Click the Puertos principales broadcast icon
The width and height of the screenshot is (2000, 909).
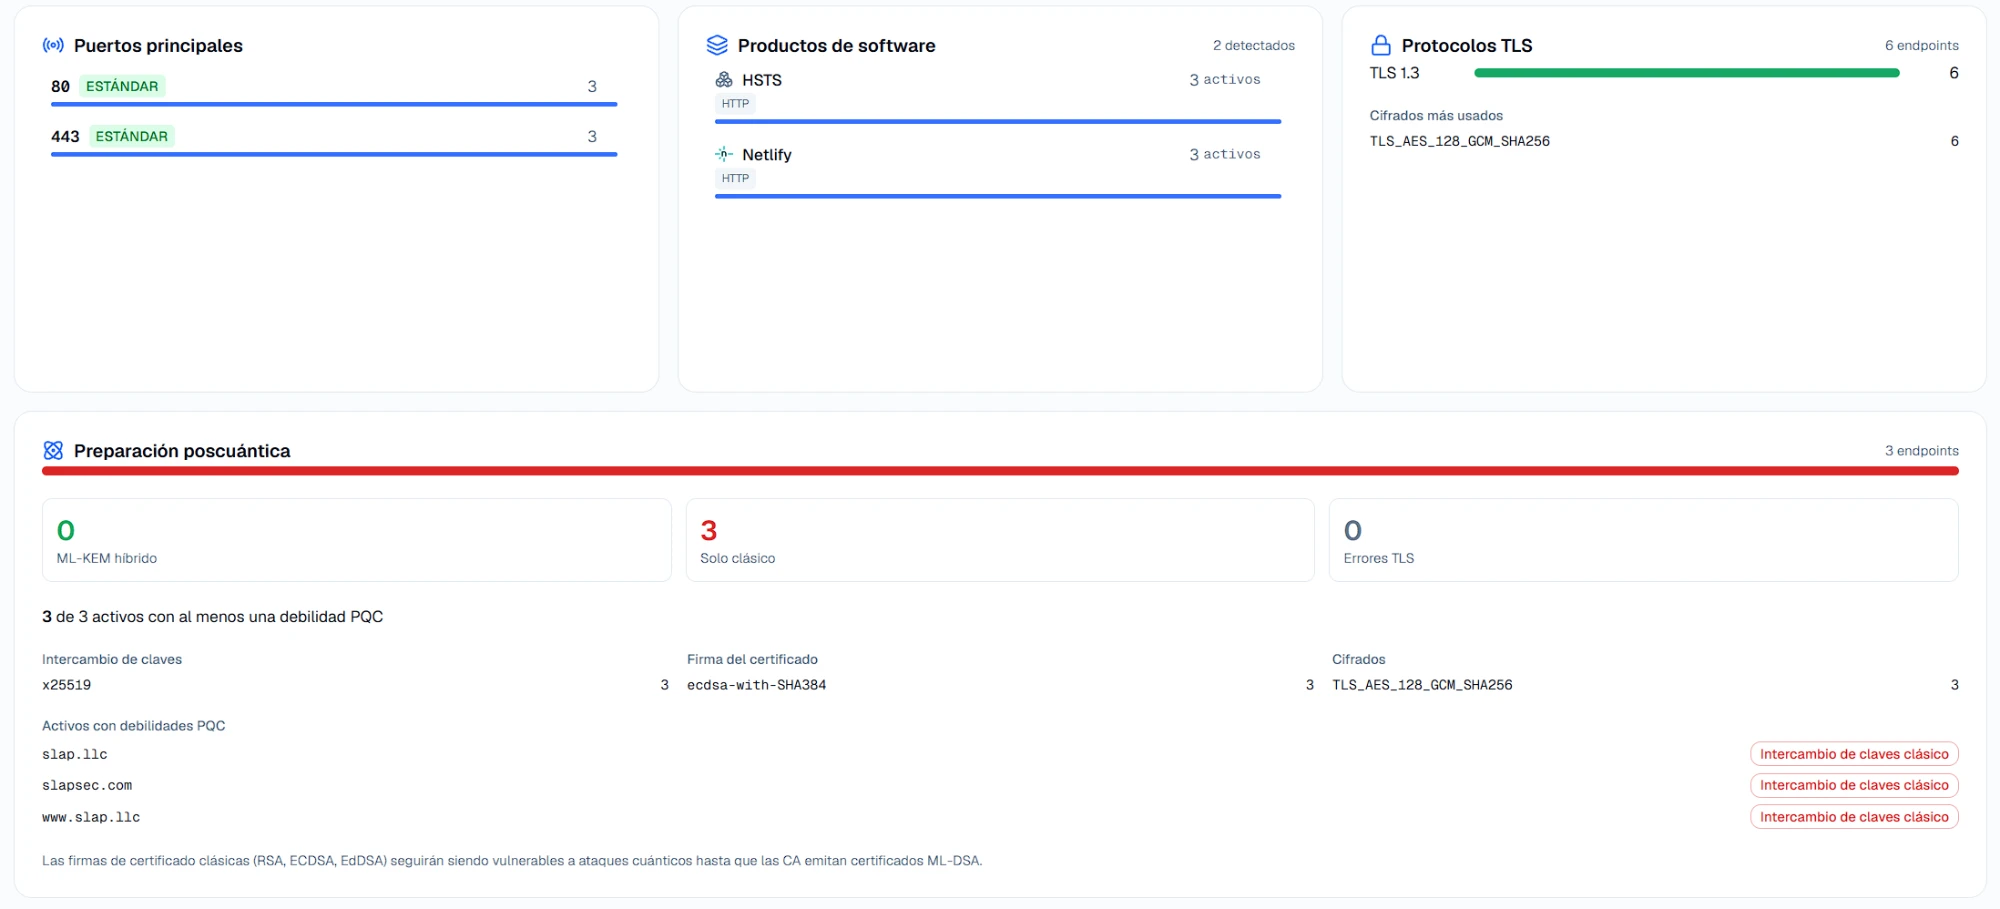point(53,45)
